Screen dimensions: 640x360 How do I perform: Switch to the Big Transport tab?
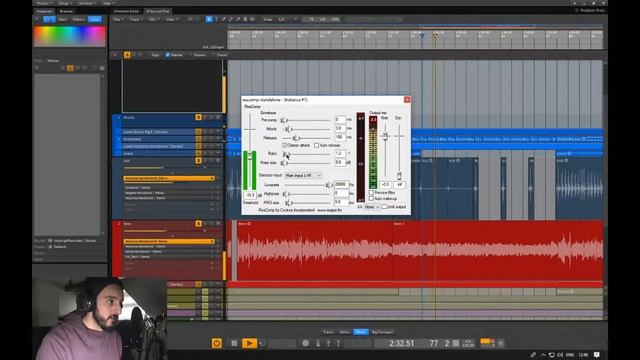click(x=382, y=332)
